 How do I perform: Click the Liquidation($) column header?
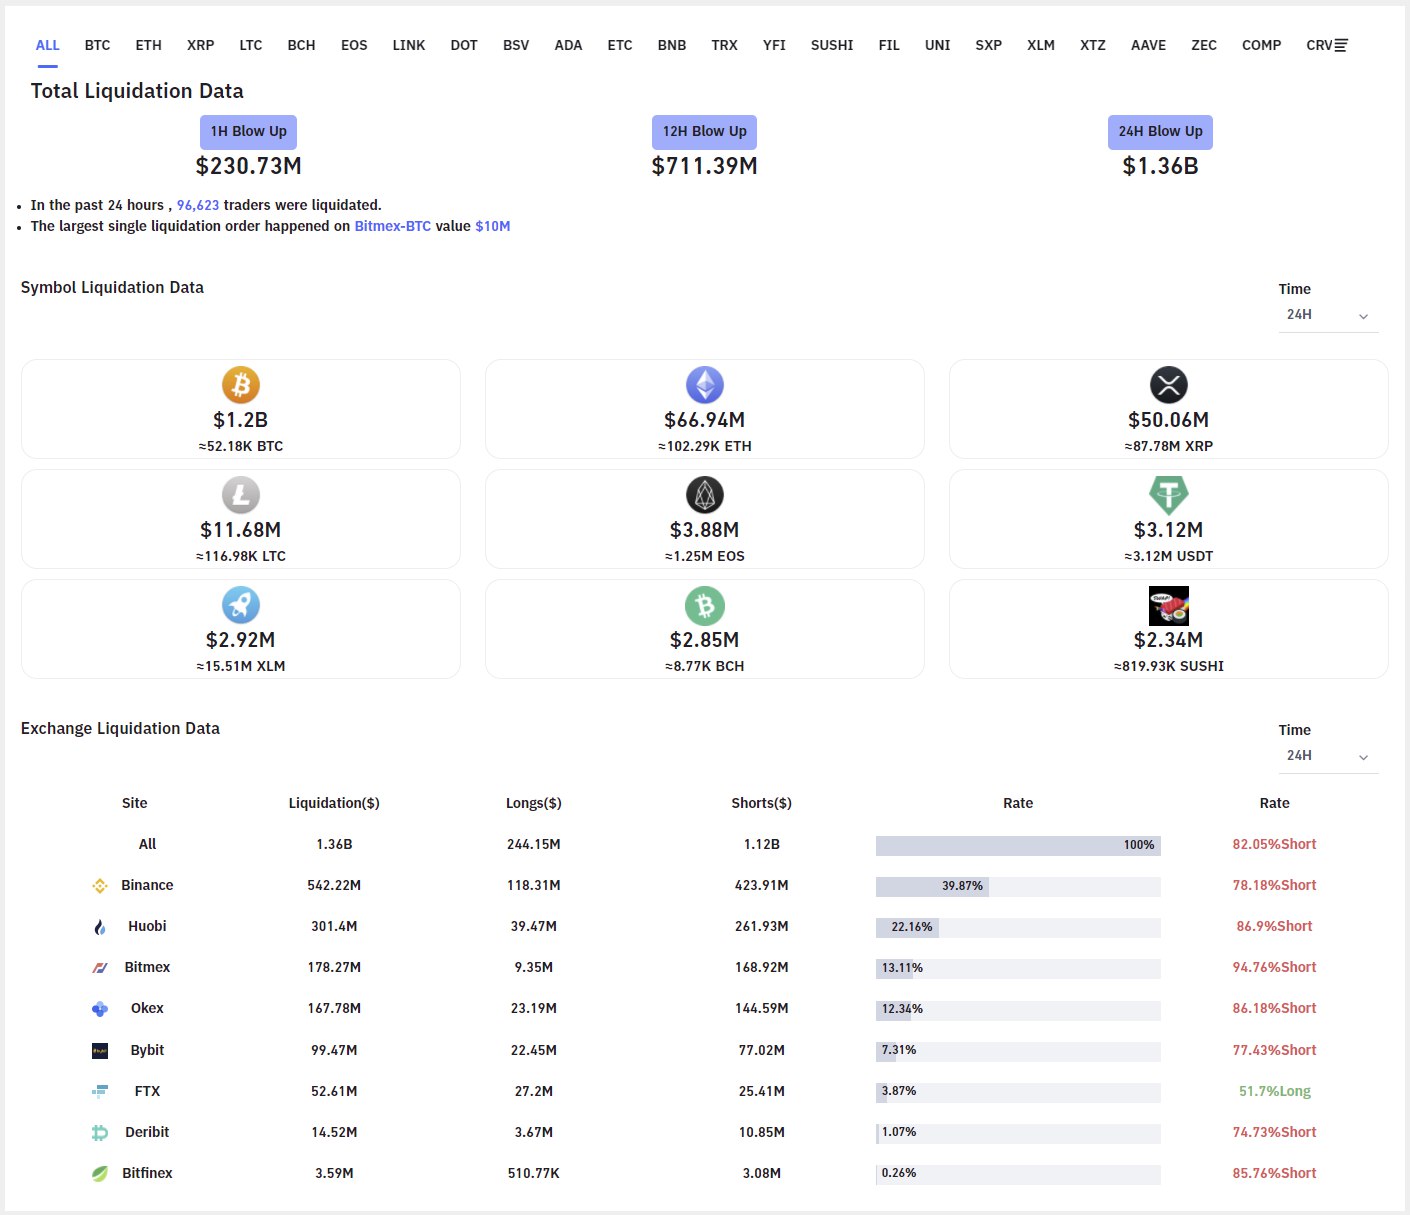(x=334, y=803)
